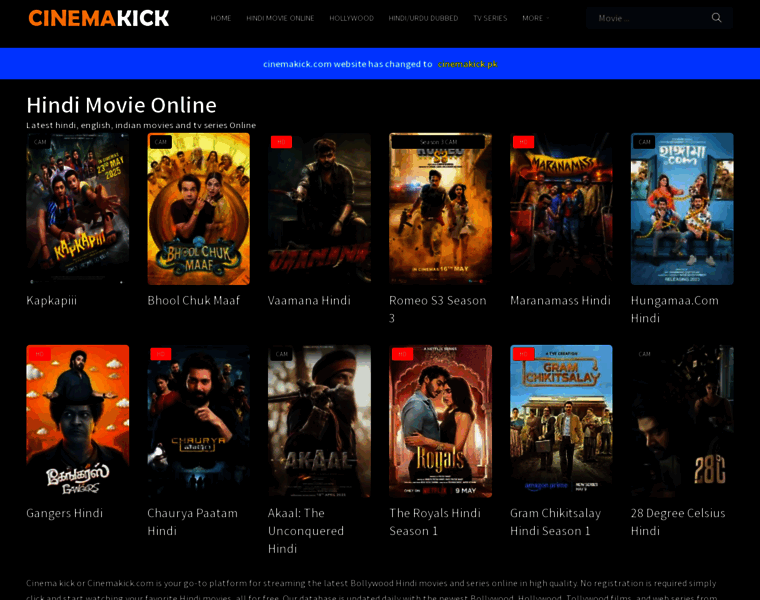The image size is (760, 600).
Task: Open the CinemaKick logo homepage
Action: [x=99, y=18]
